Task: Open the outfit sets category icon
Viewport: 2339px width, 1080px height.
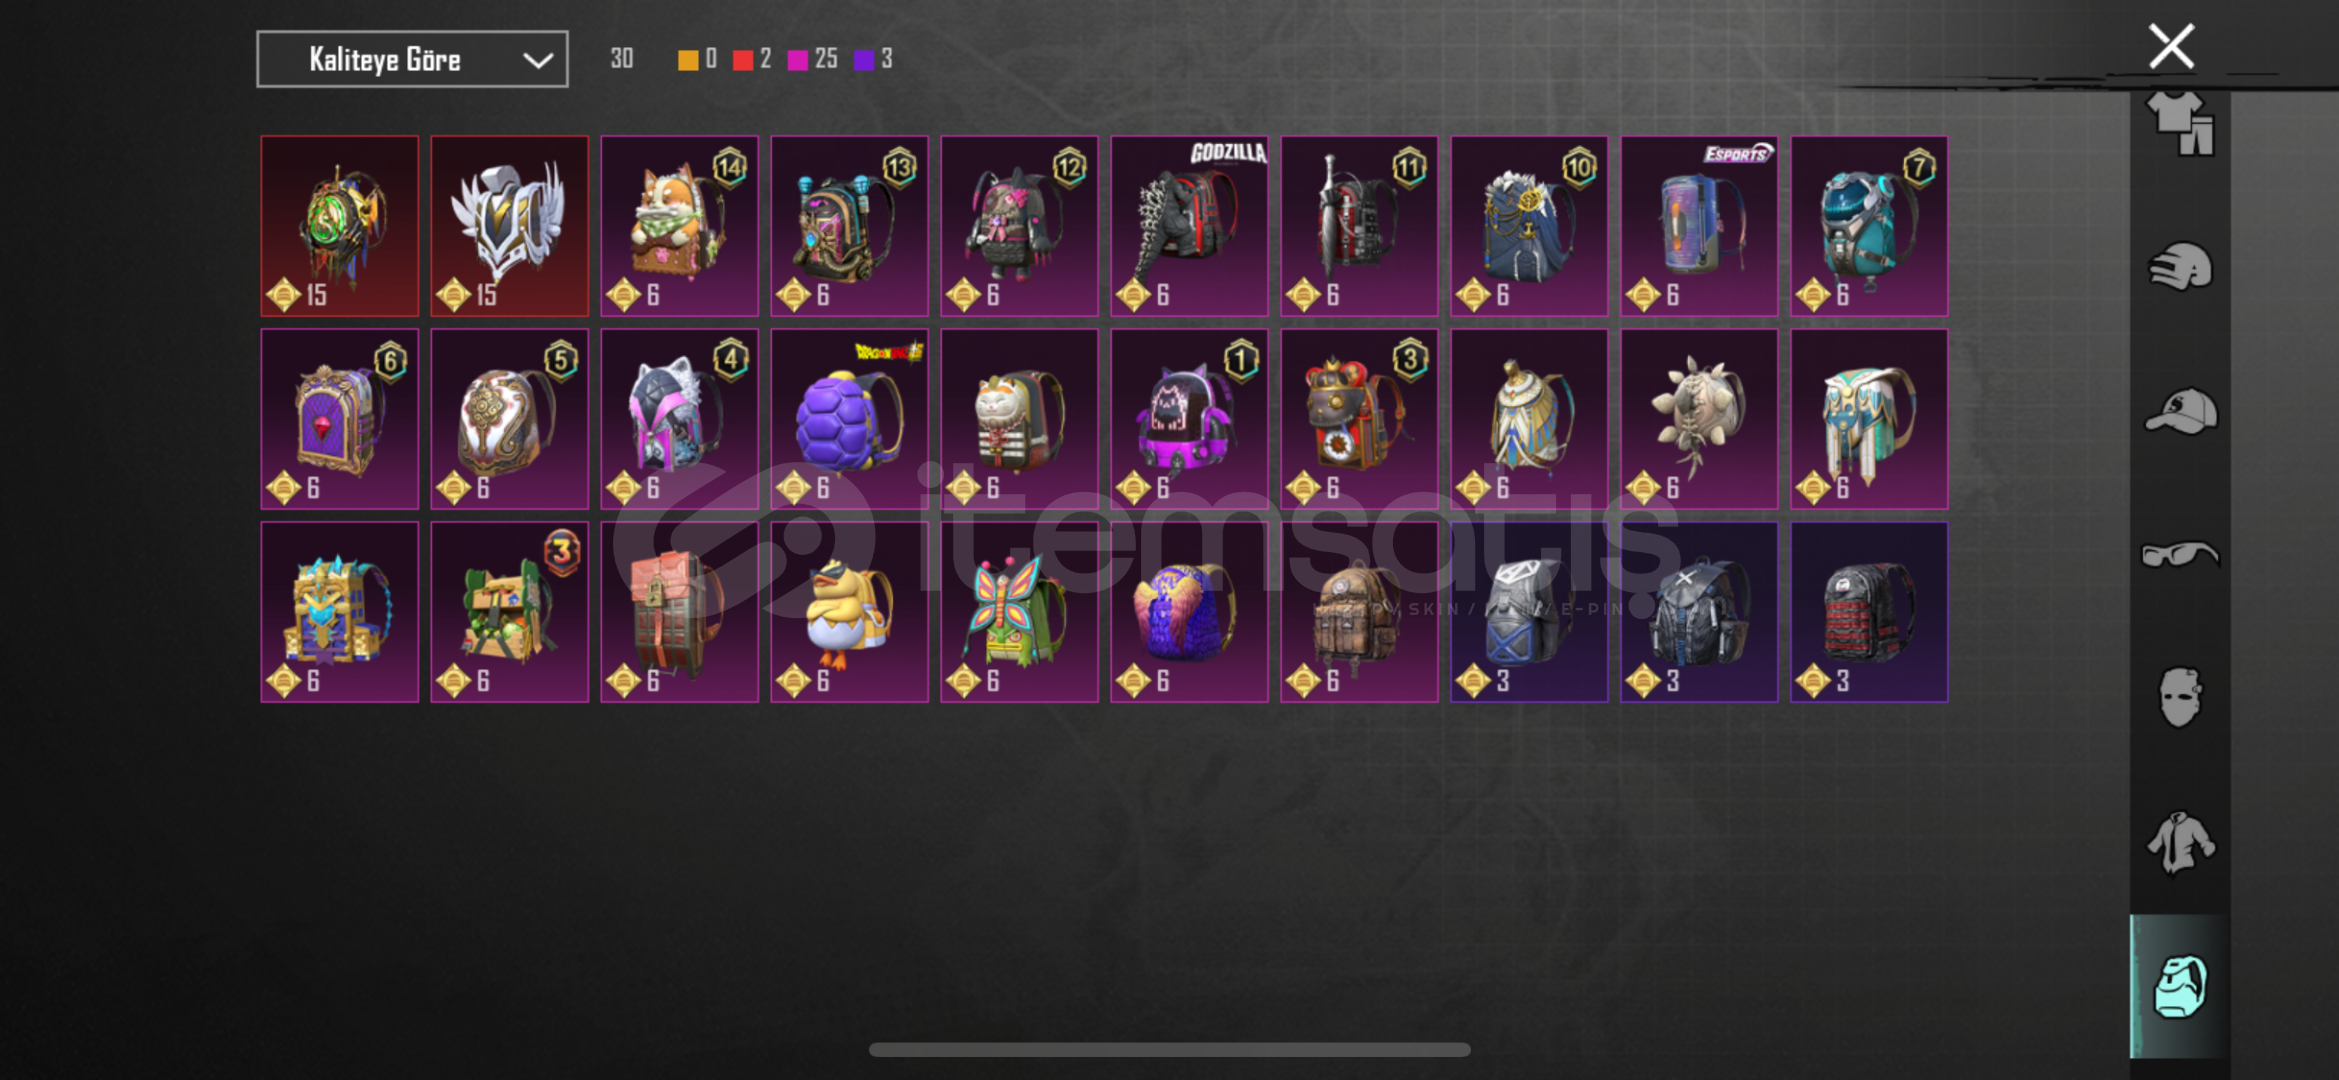Action: coord(2181,122)
